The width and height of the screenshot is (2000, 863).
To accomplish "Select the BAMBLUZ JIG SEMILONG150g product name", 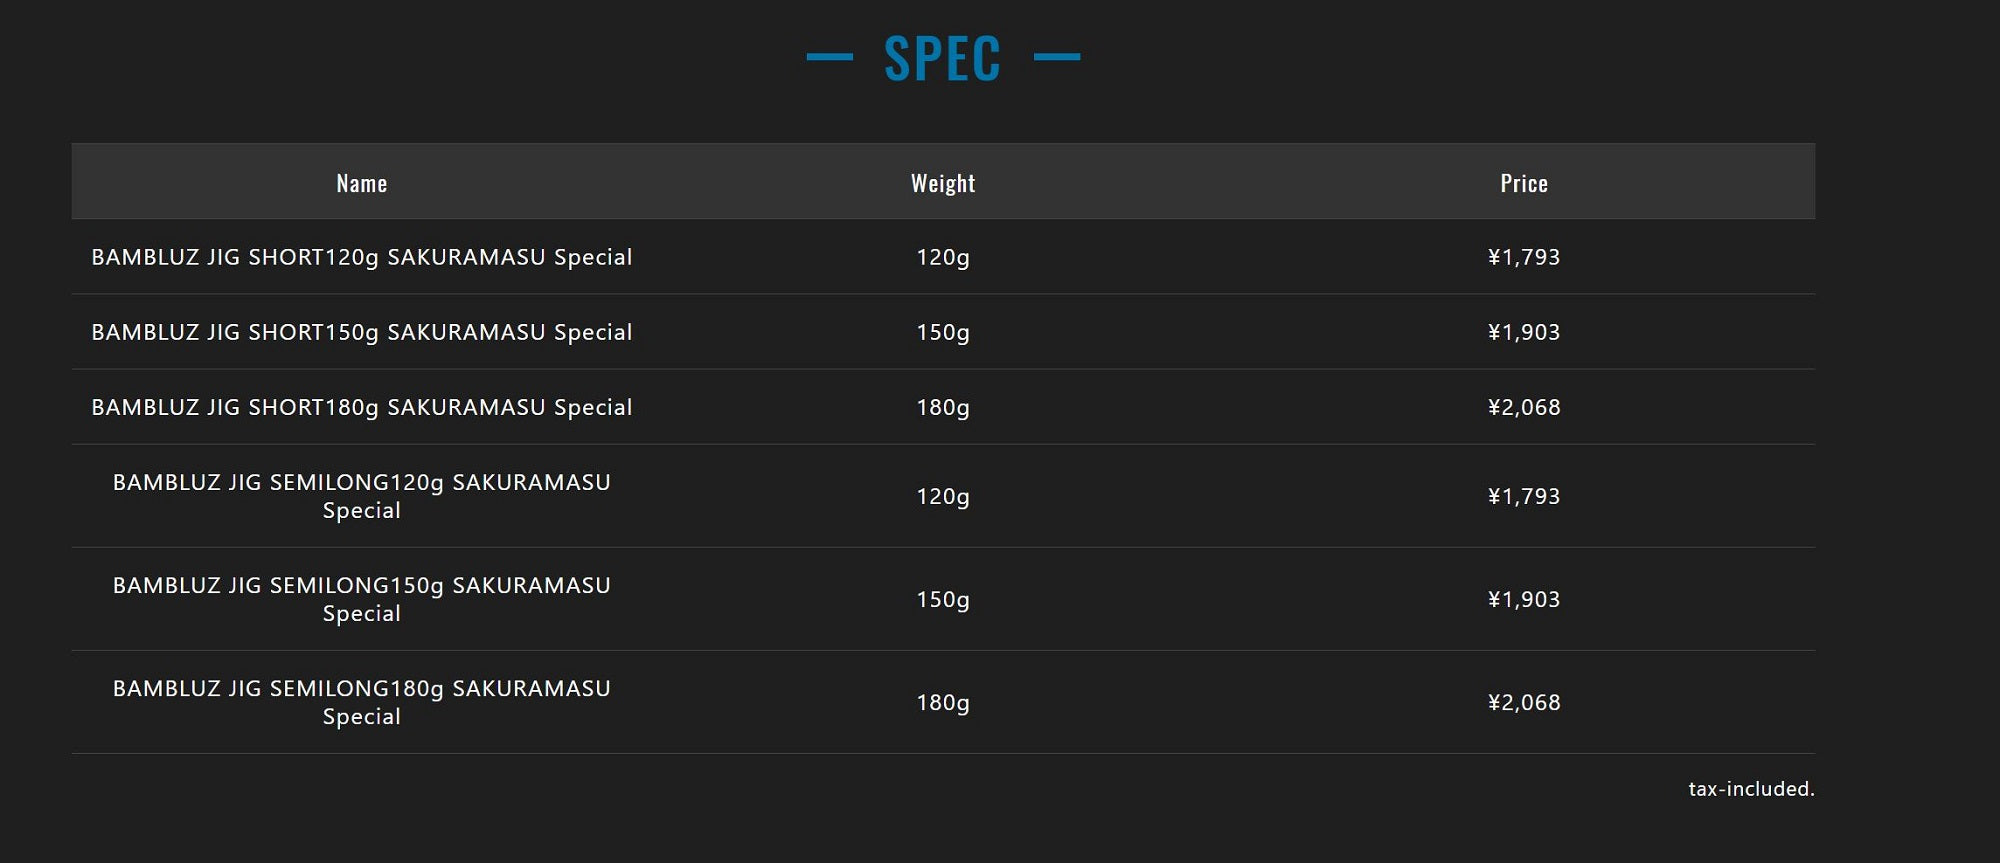I will [361, 599].
